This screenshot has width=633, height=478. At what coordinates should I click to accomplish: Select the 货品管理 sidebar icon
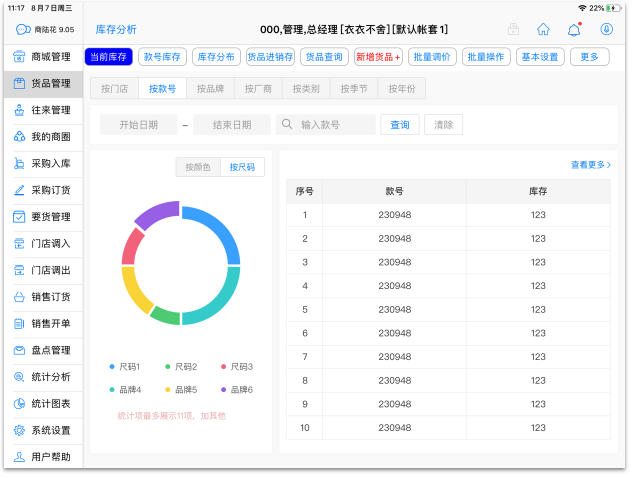(x=19, y=84)
